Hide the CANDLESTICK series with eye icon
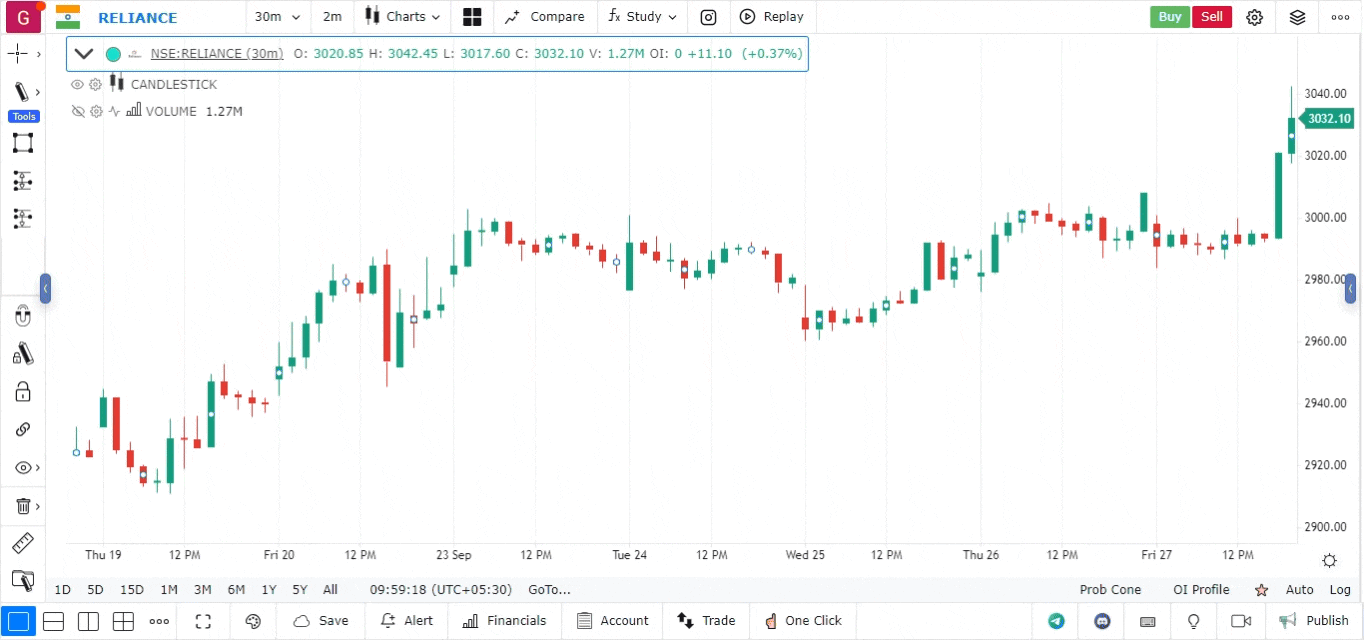 (77, 85)
